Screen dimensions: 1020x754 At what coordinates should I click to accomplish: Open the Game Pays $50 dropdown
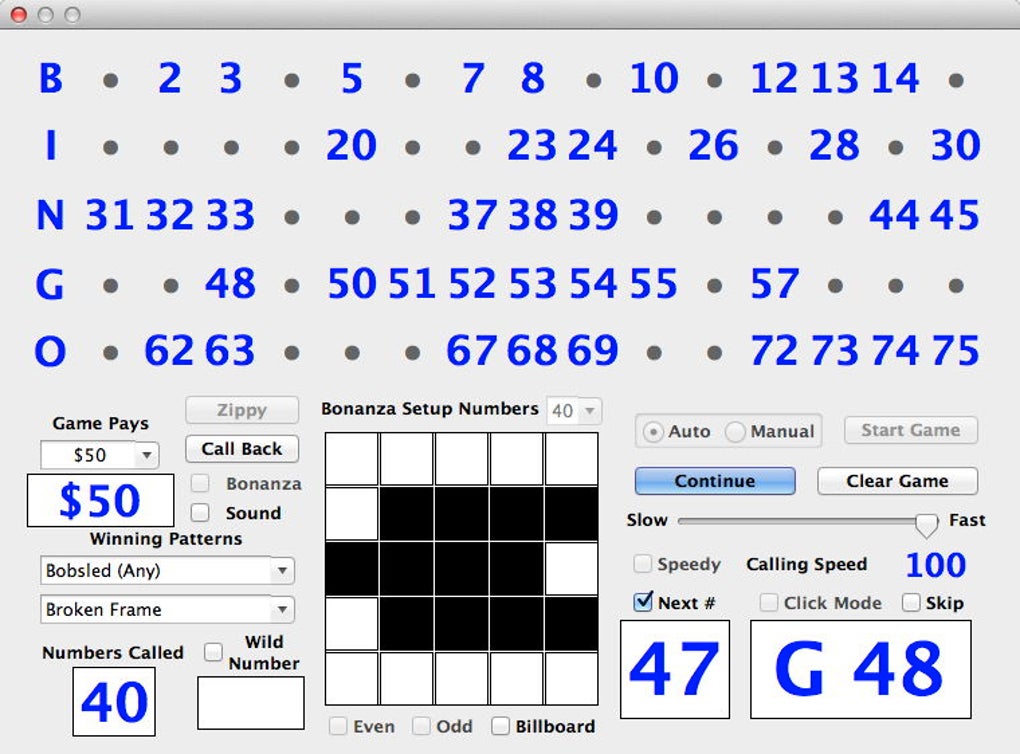point(146,455)
